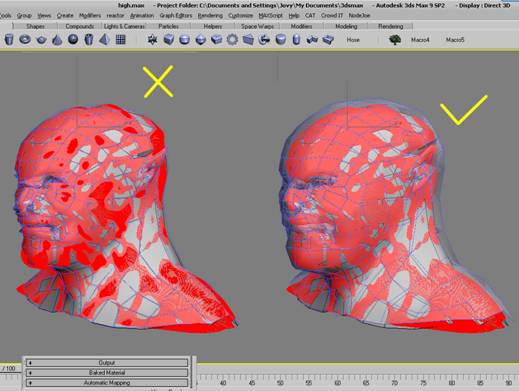Screen dimensions: 519x391
Task: Switch to the Space Warps tab
Action: (257, 26)
